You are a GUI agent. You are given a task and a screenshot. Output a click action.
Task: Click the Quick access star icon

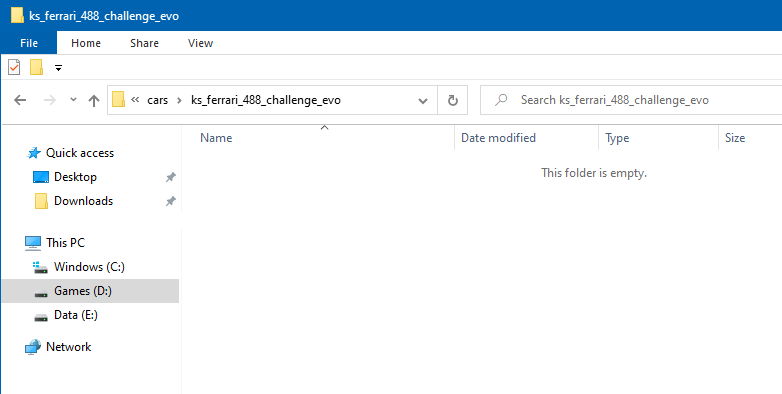point(33,153)
